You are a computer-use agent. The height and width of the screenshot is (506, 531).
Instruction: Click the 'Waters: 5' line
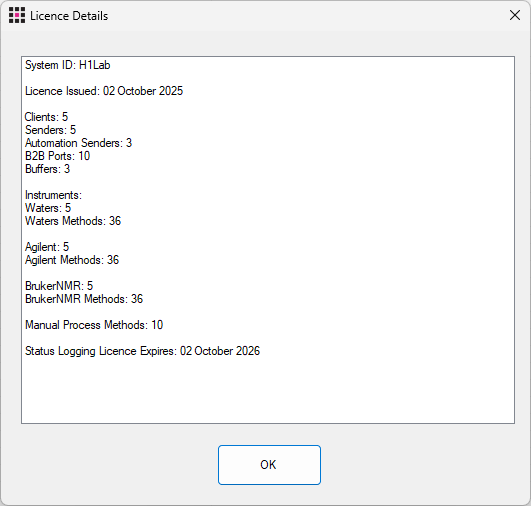48,208
